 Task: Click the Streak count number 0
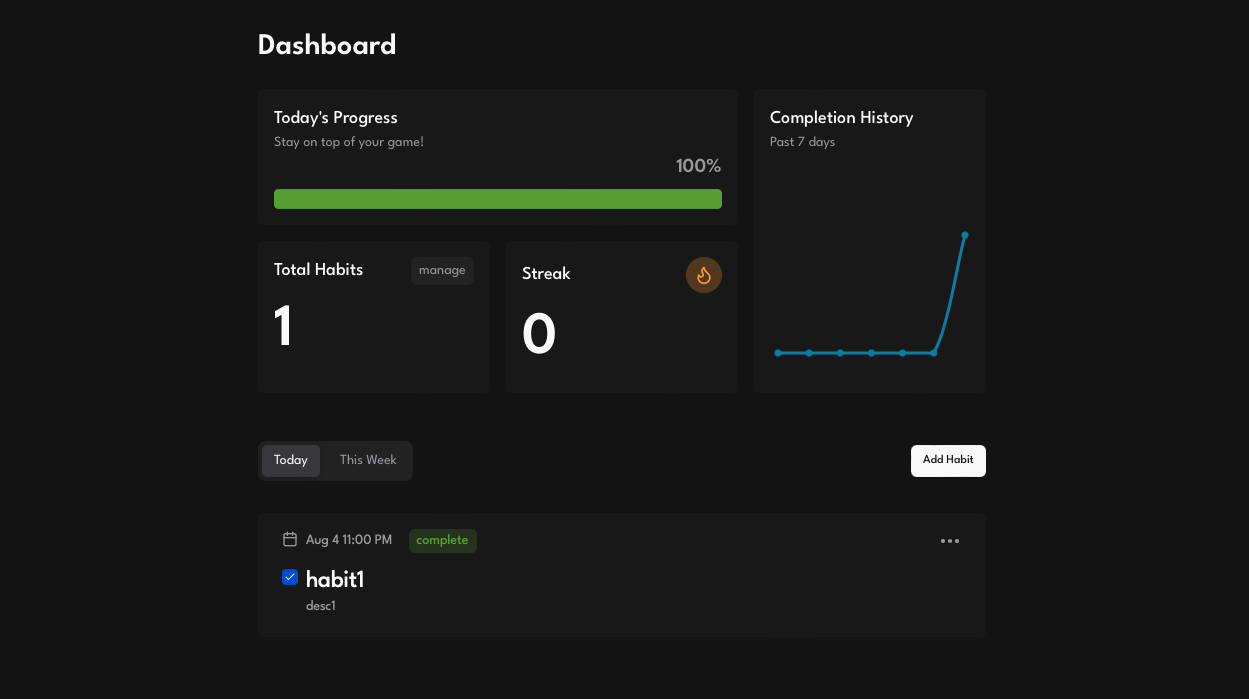(x=539, y=335)
